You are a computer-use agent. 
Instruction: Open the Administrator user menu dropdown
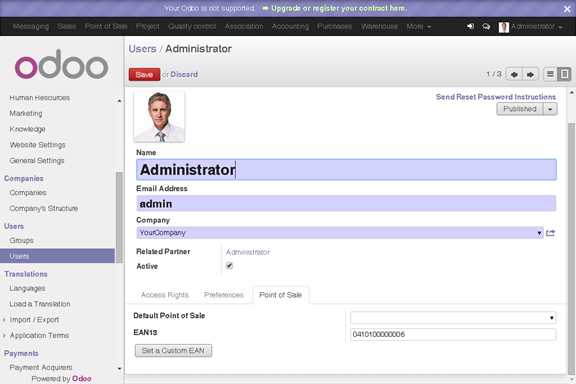(536, 26)
